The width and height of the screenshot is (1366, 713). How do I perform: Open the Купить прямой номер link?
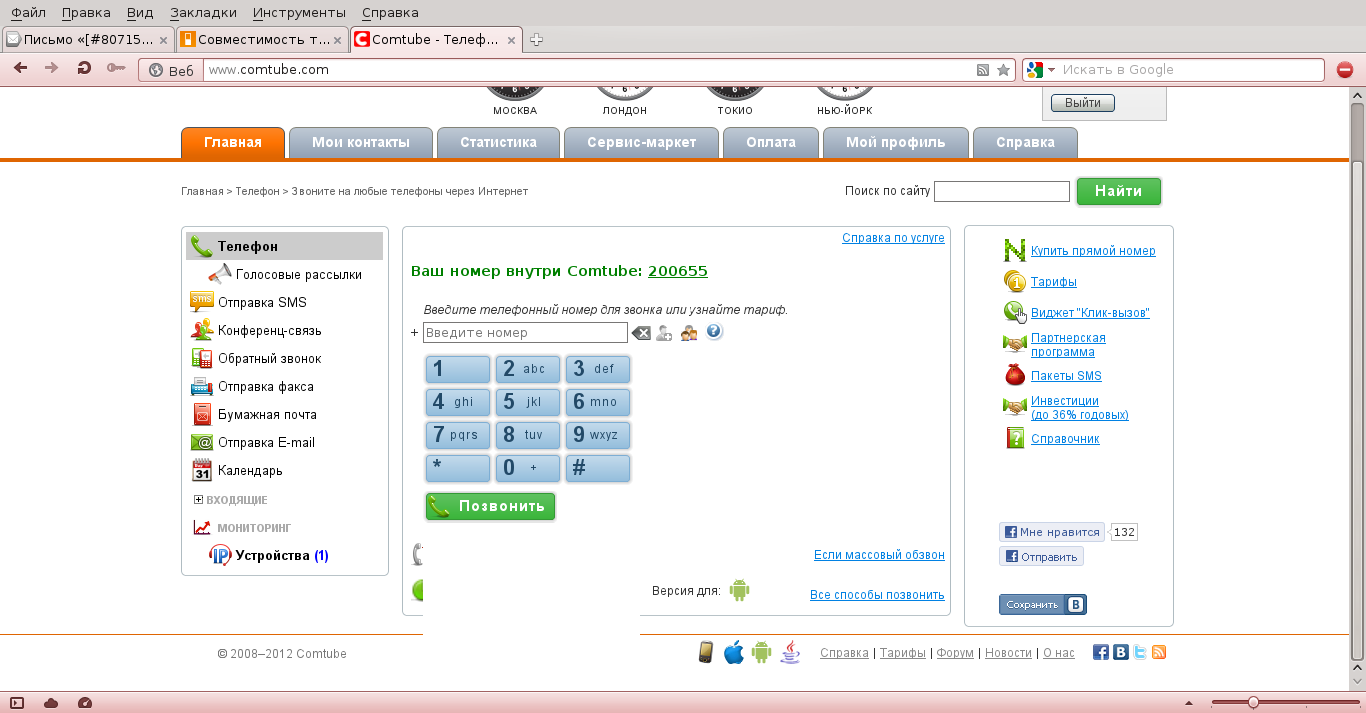(1093, 251)
